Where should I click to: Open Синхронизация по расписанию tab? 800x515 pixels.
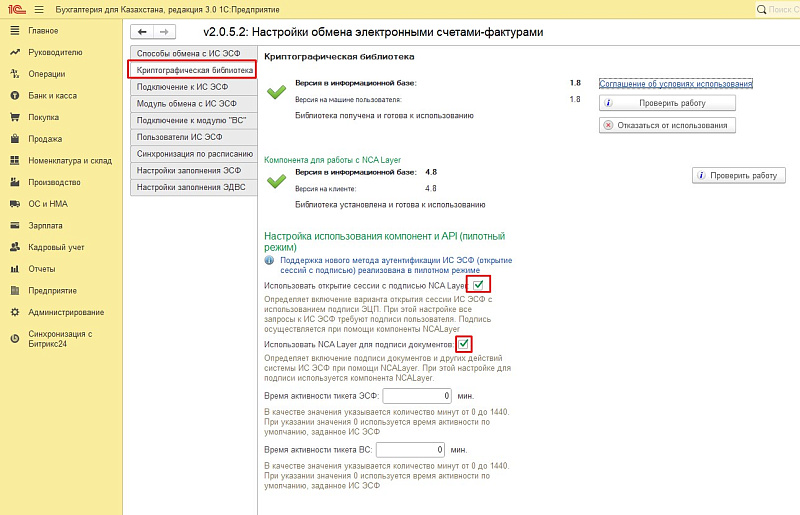tap(193, 153)
